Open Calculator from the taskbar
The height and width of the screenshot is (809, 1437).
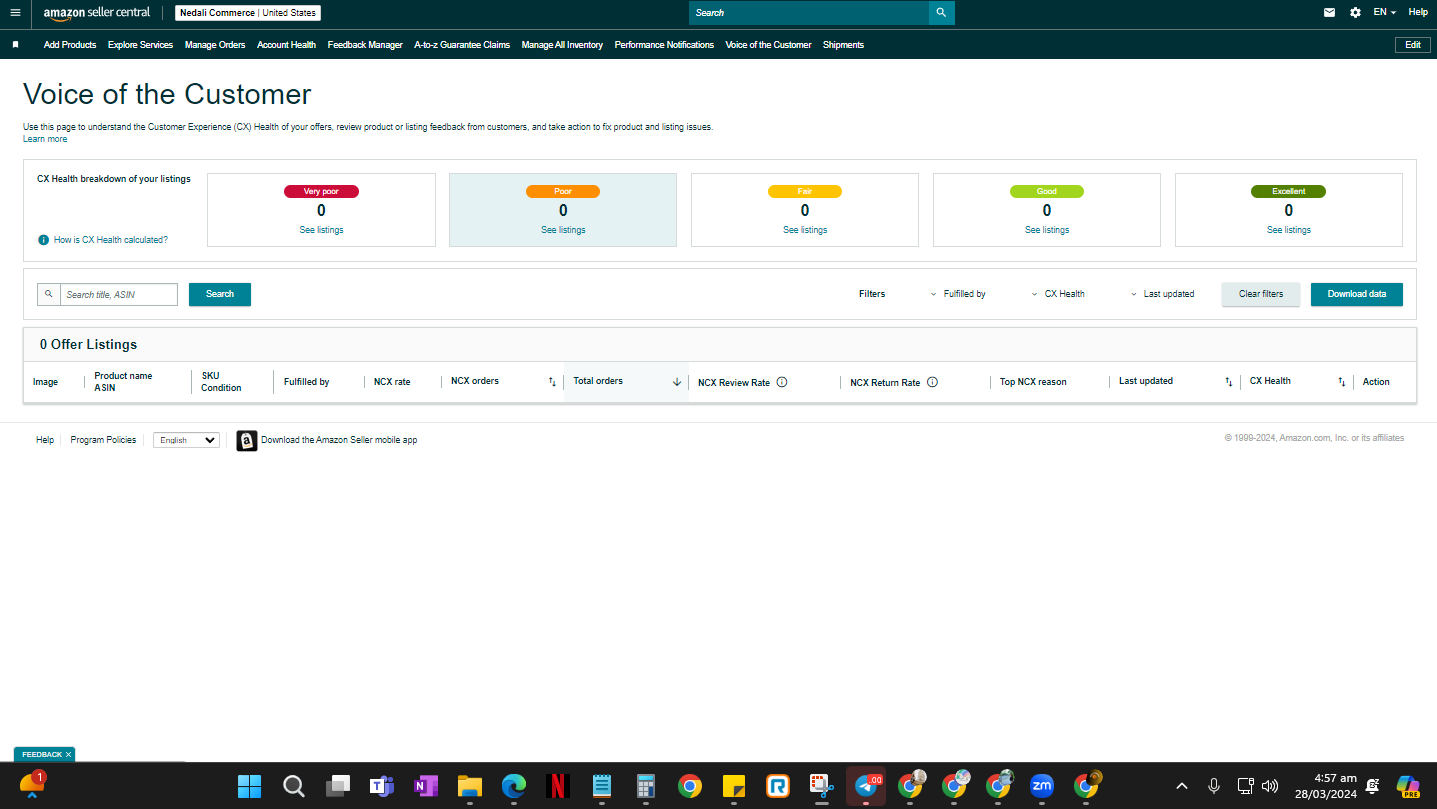click(x=646, y=786)
